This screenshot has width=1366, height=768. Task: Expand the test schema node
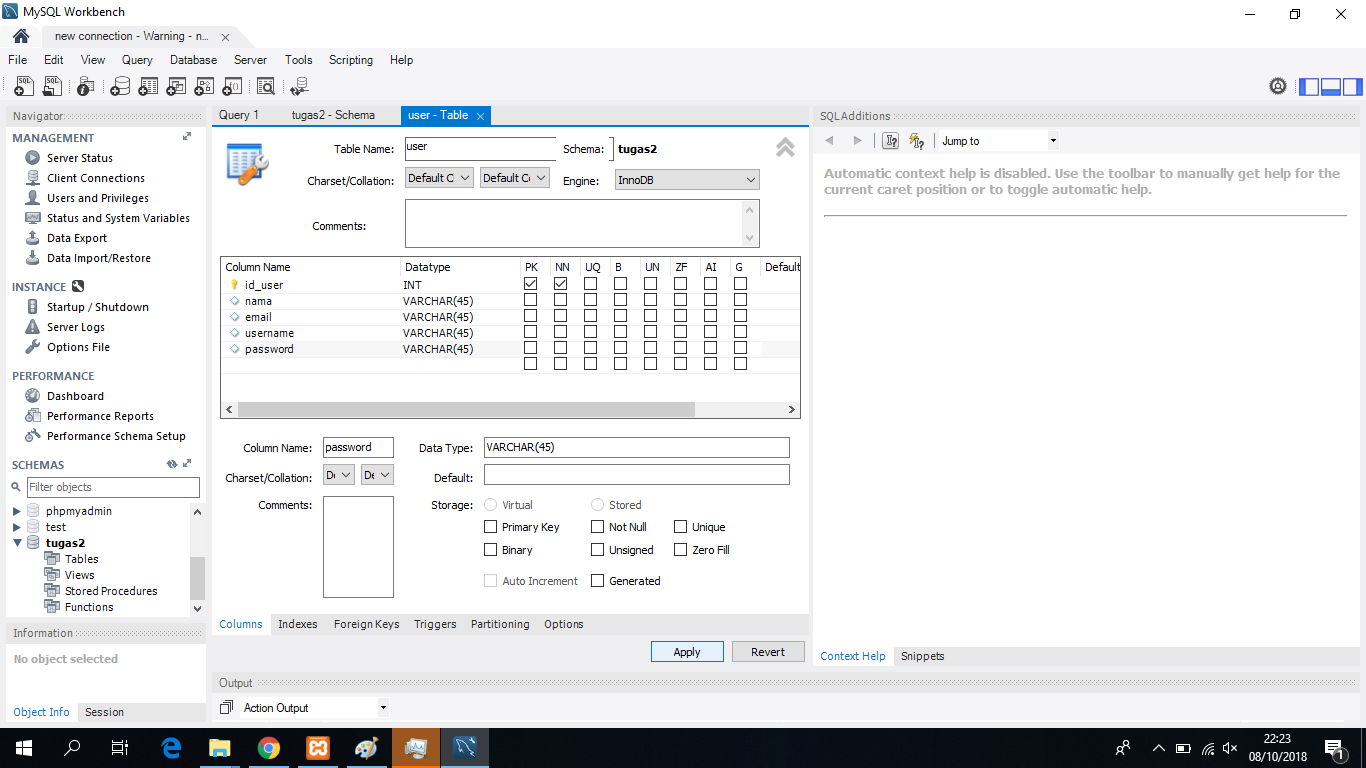tap(16, 527)
